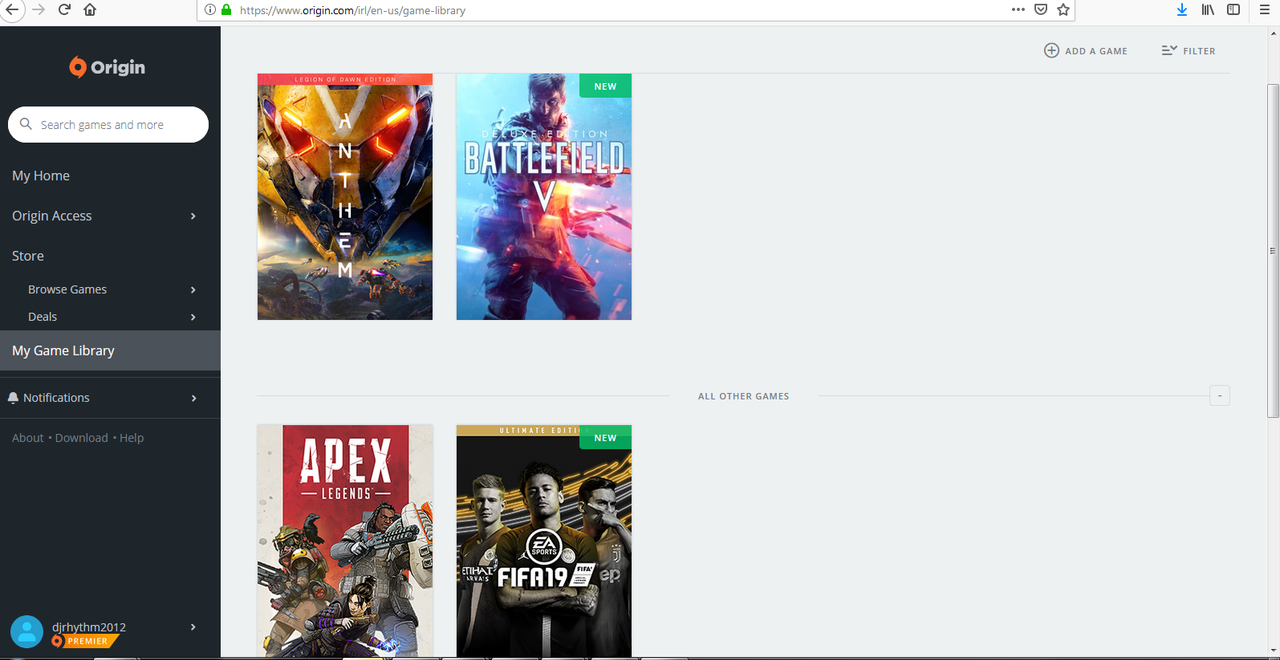
Task: Open the FIFA 19 game tile
Action: click(544, 541)
